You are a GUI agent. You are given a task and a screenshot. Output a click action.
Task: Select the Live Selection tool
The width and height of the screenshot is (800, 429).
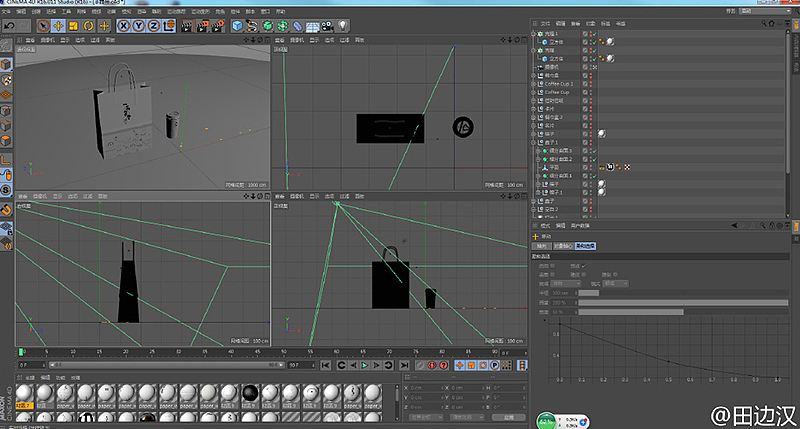[x=43, y=26]
